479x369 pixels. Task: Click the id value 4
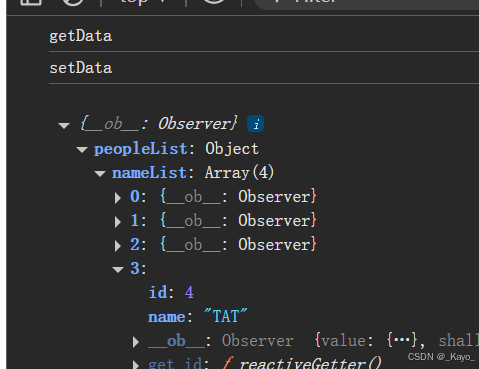tap(189, 293)
